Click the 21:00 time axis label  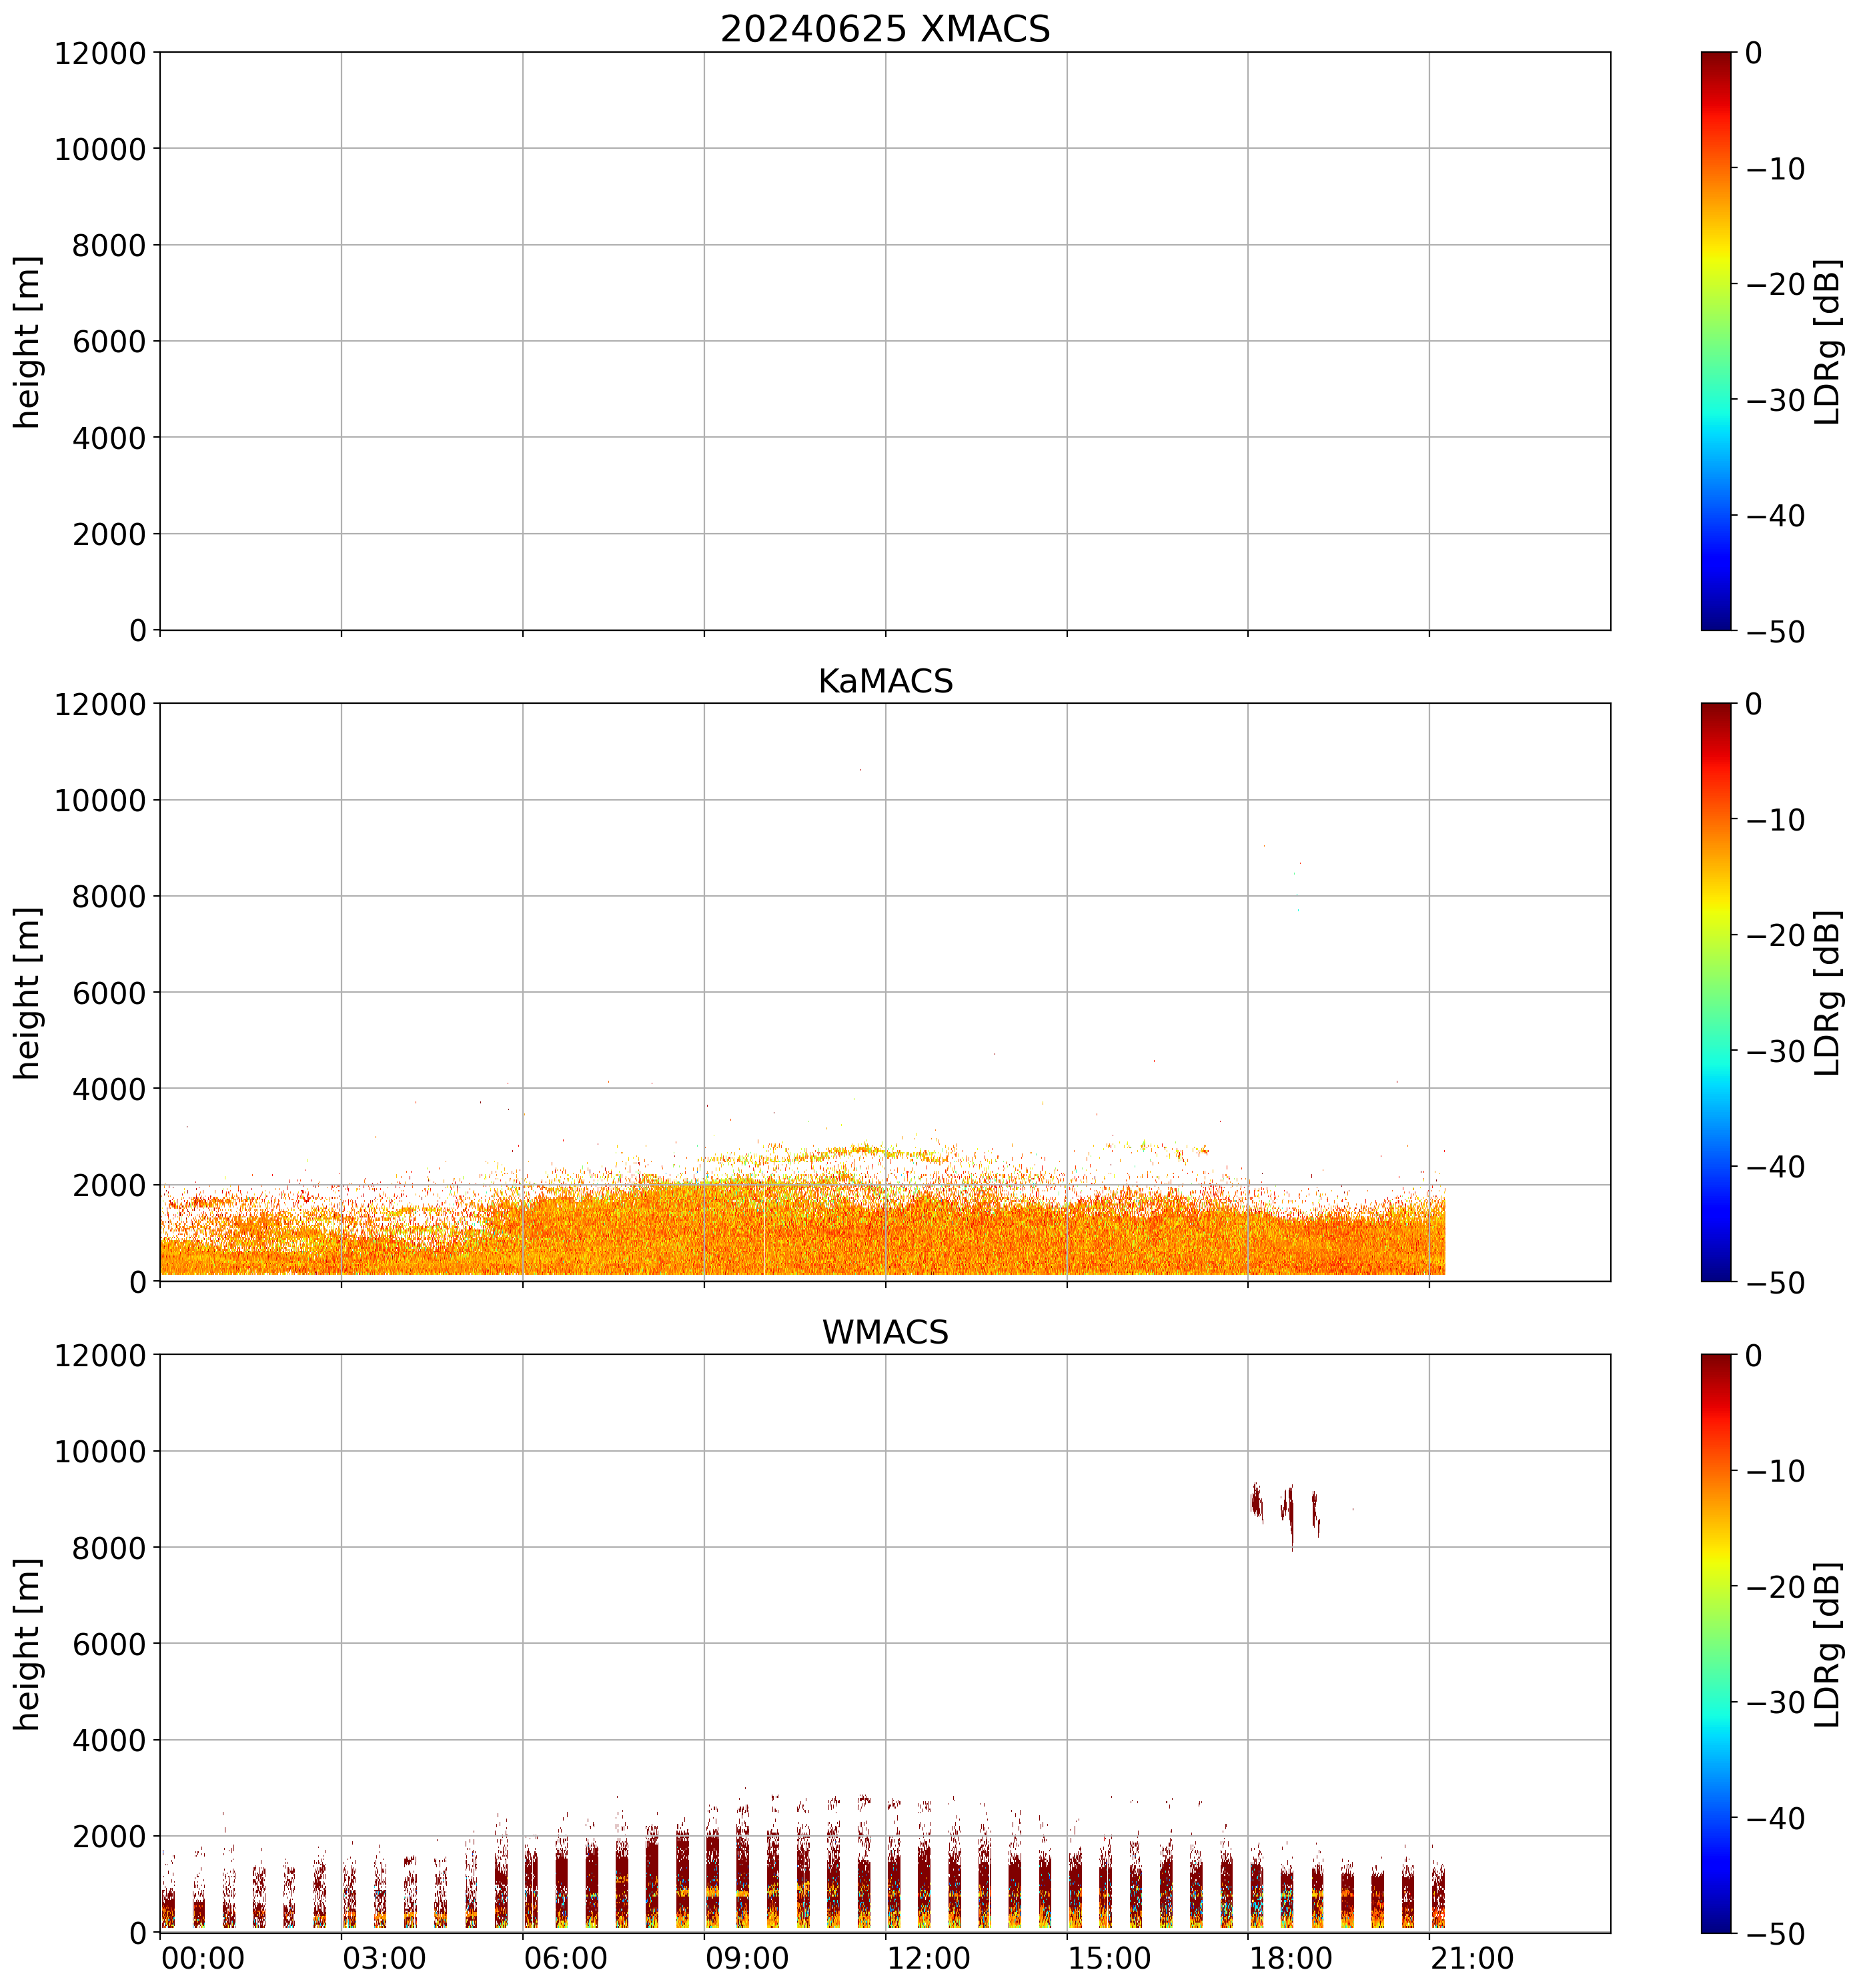tap(1472, 1958)
